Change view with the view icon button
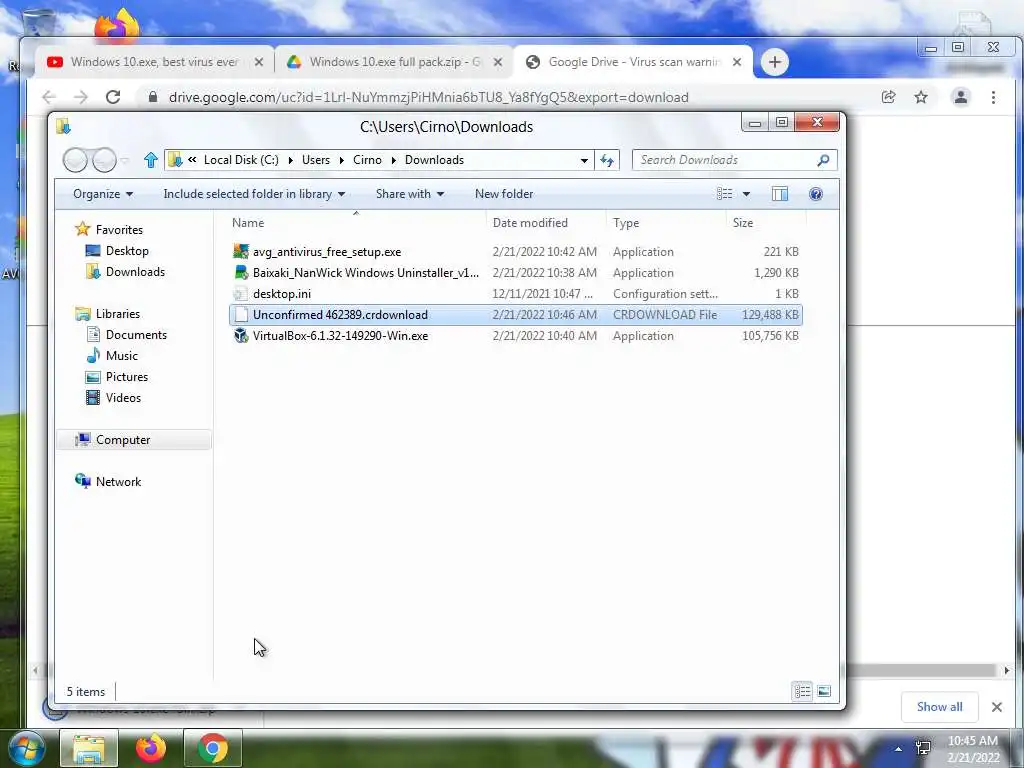The image size is (1024, 768). coord(724,194)
